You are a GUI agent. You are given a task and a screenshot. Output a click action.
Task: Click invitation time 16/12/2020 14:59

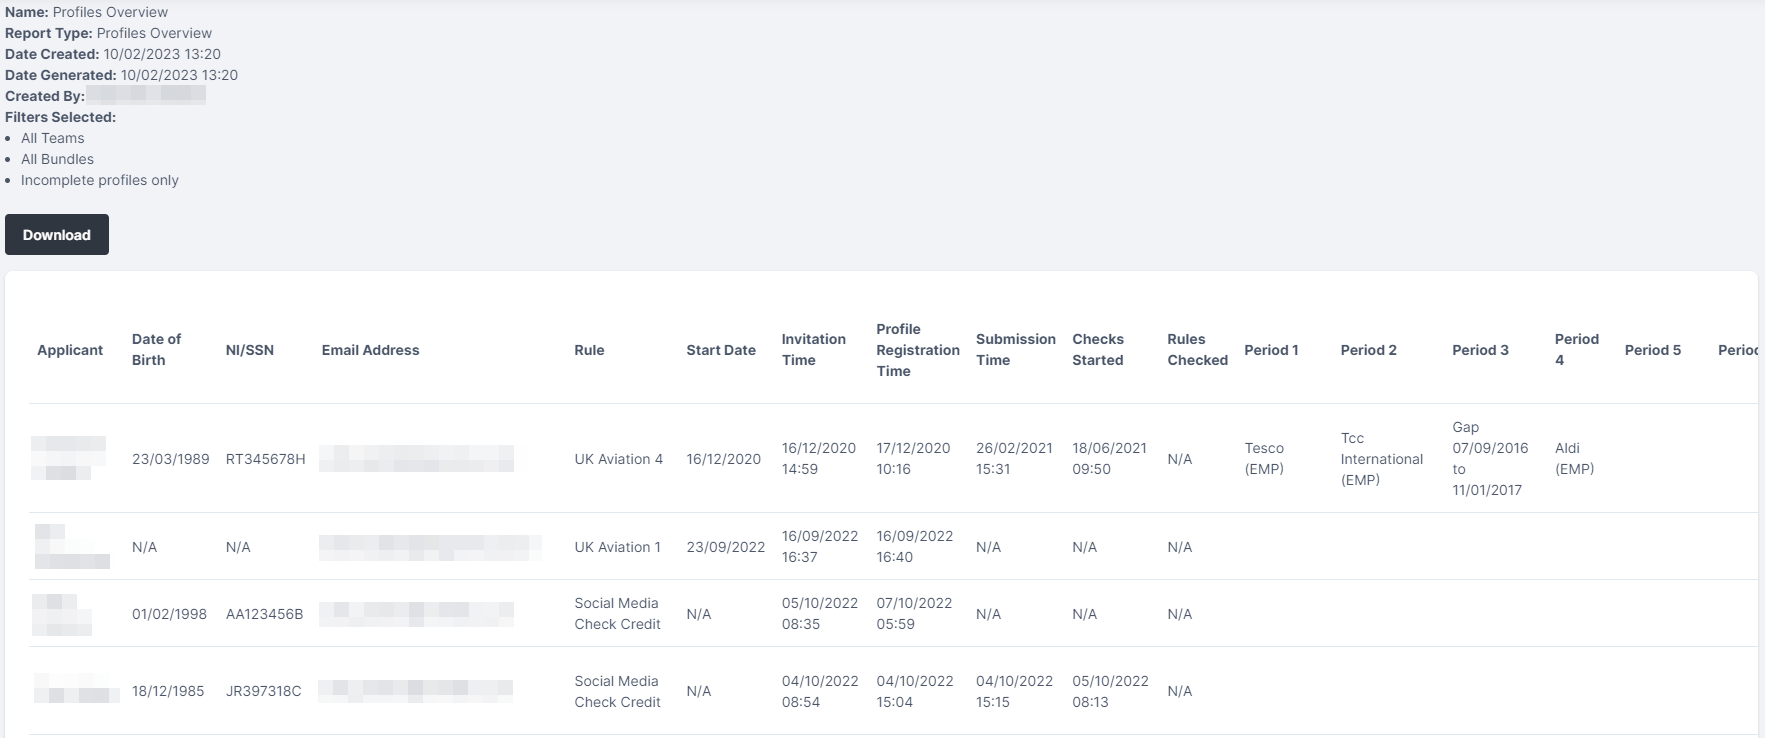tap(819, 459)
